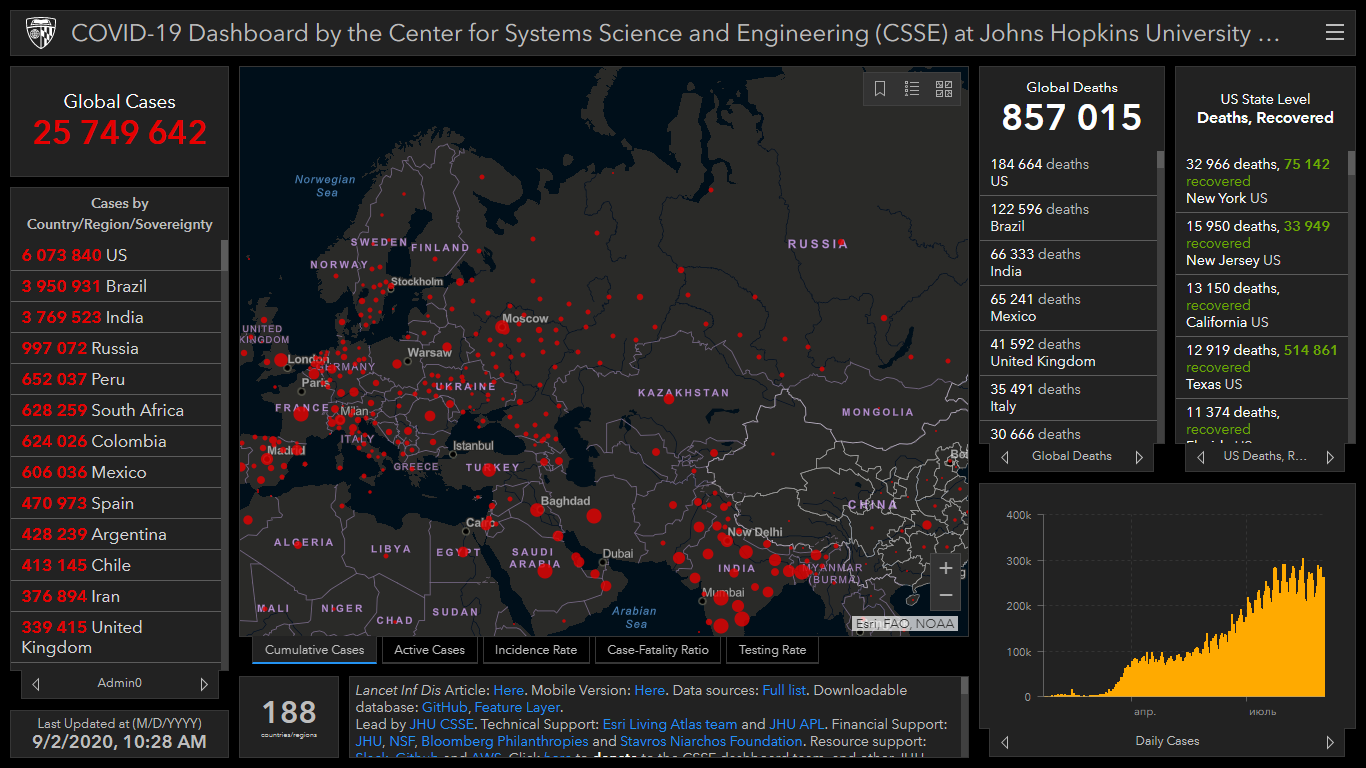
Task: Switch to next chart after Daily Cases
Action: point(1330,742)
